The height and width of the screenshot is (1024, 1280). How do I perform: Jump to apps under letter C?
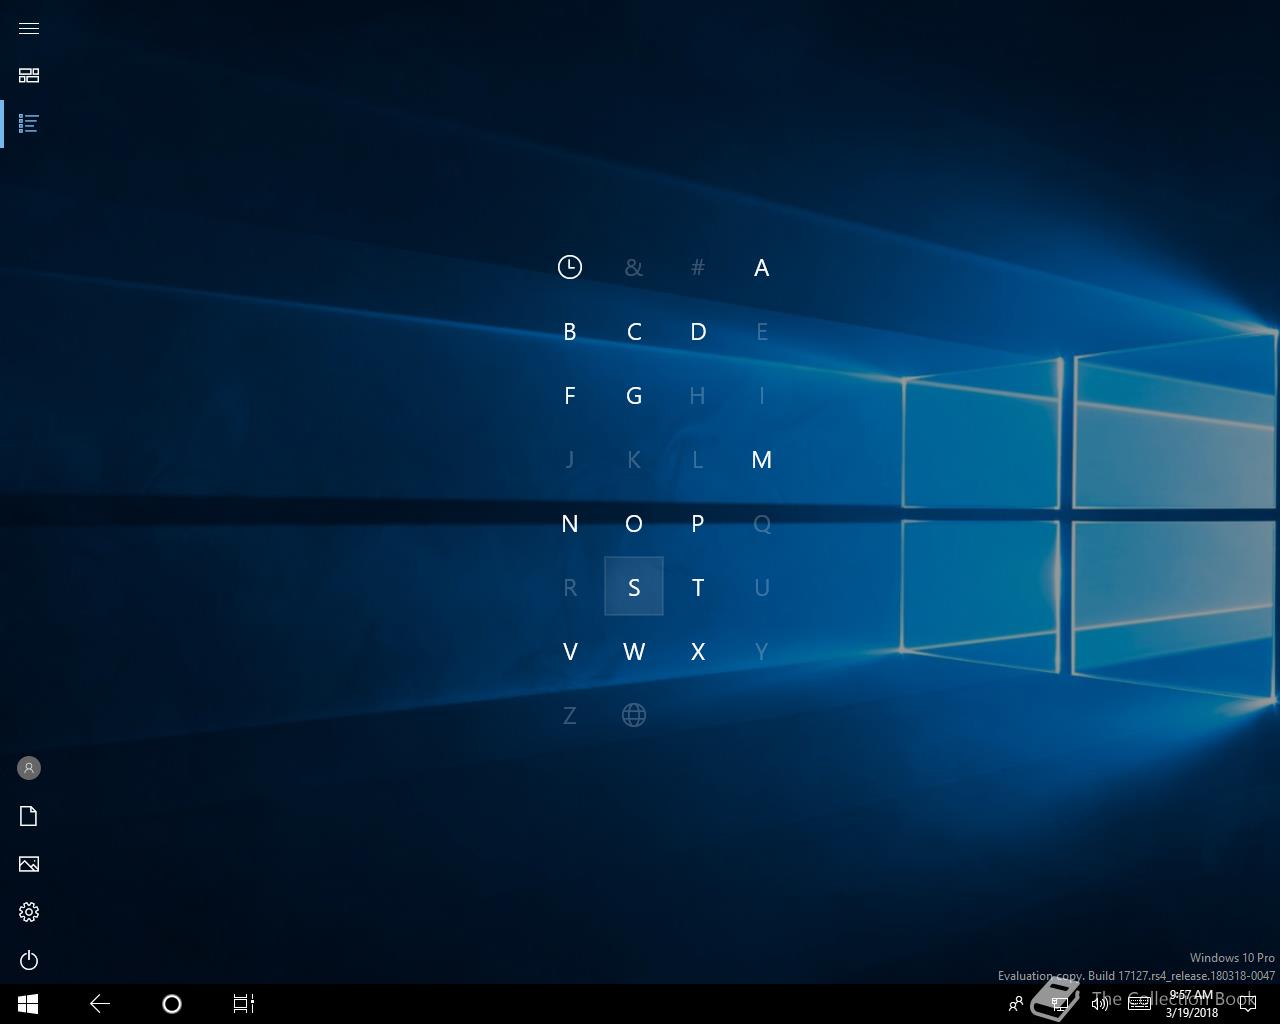point(634,331)
